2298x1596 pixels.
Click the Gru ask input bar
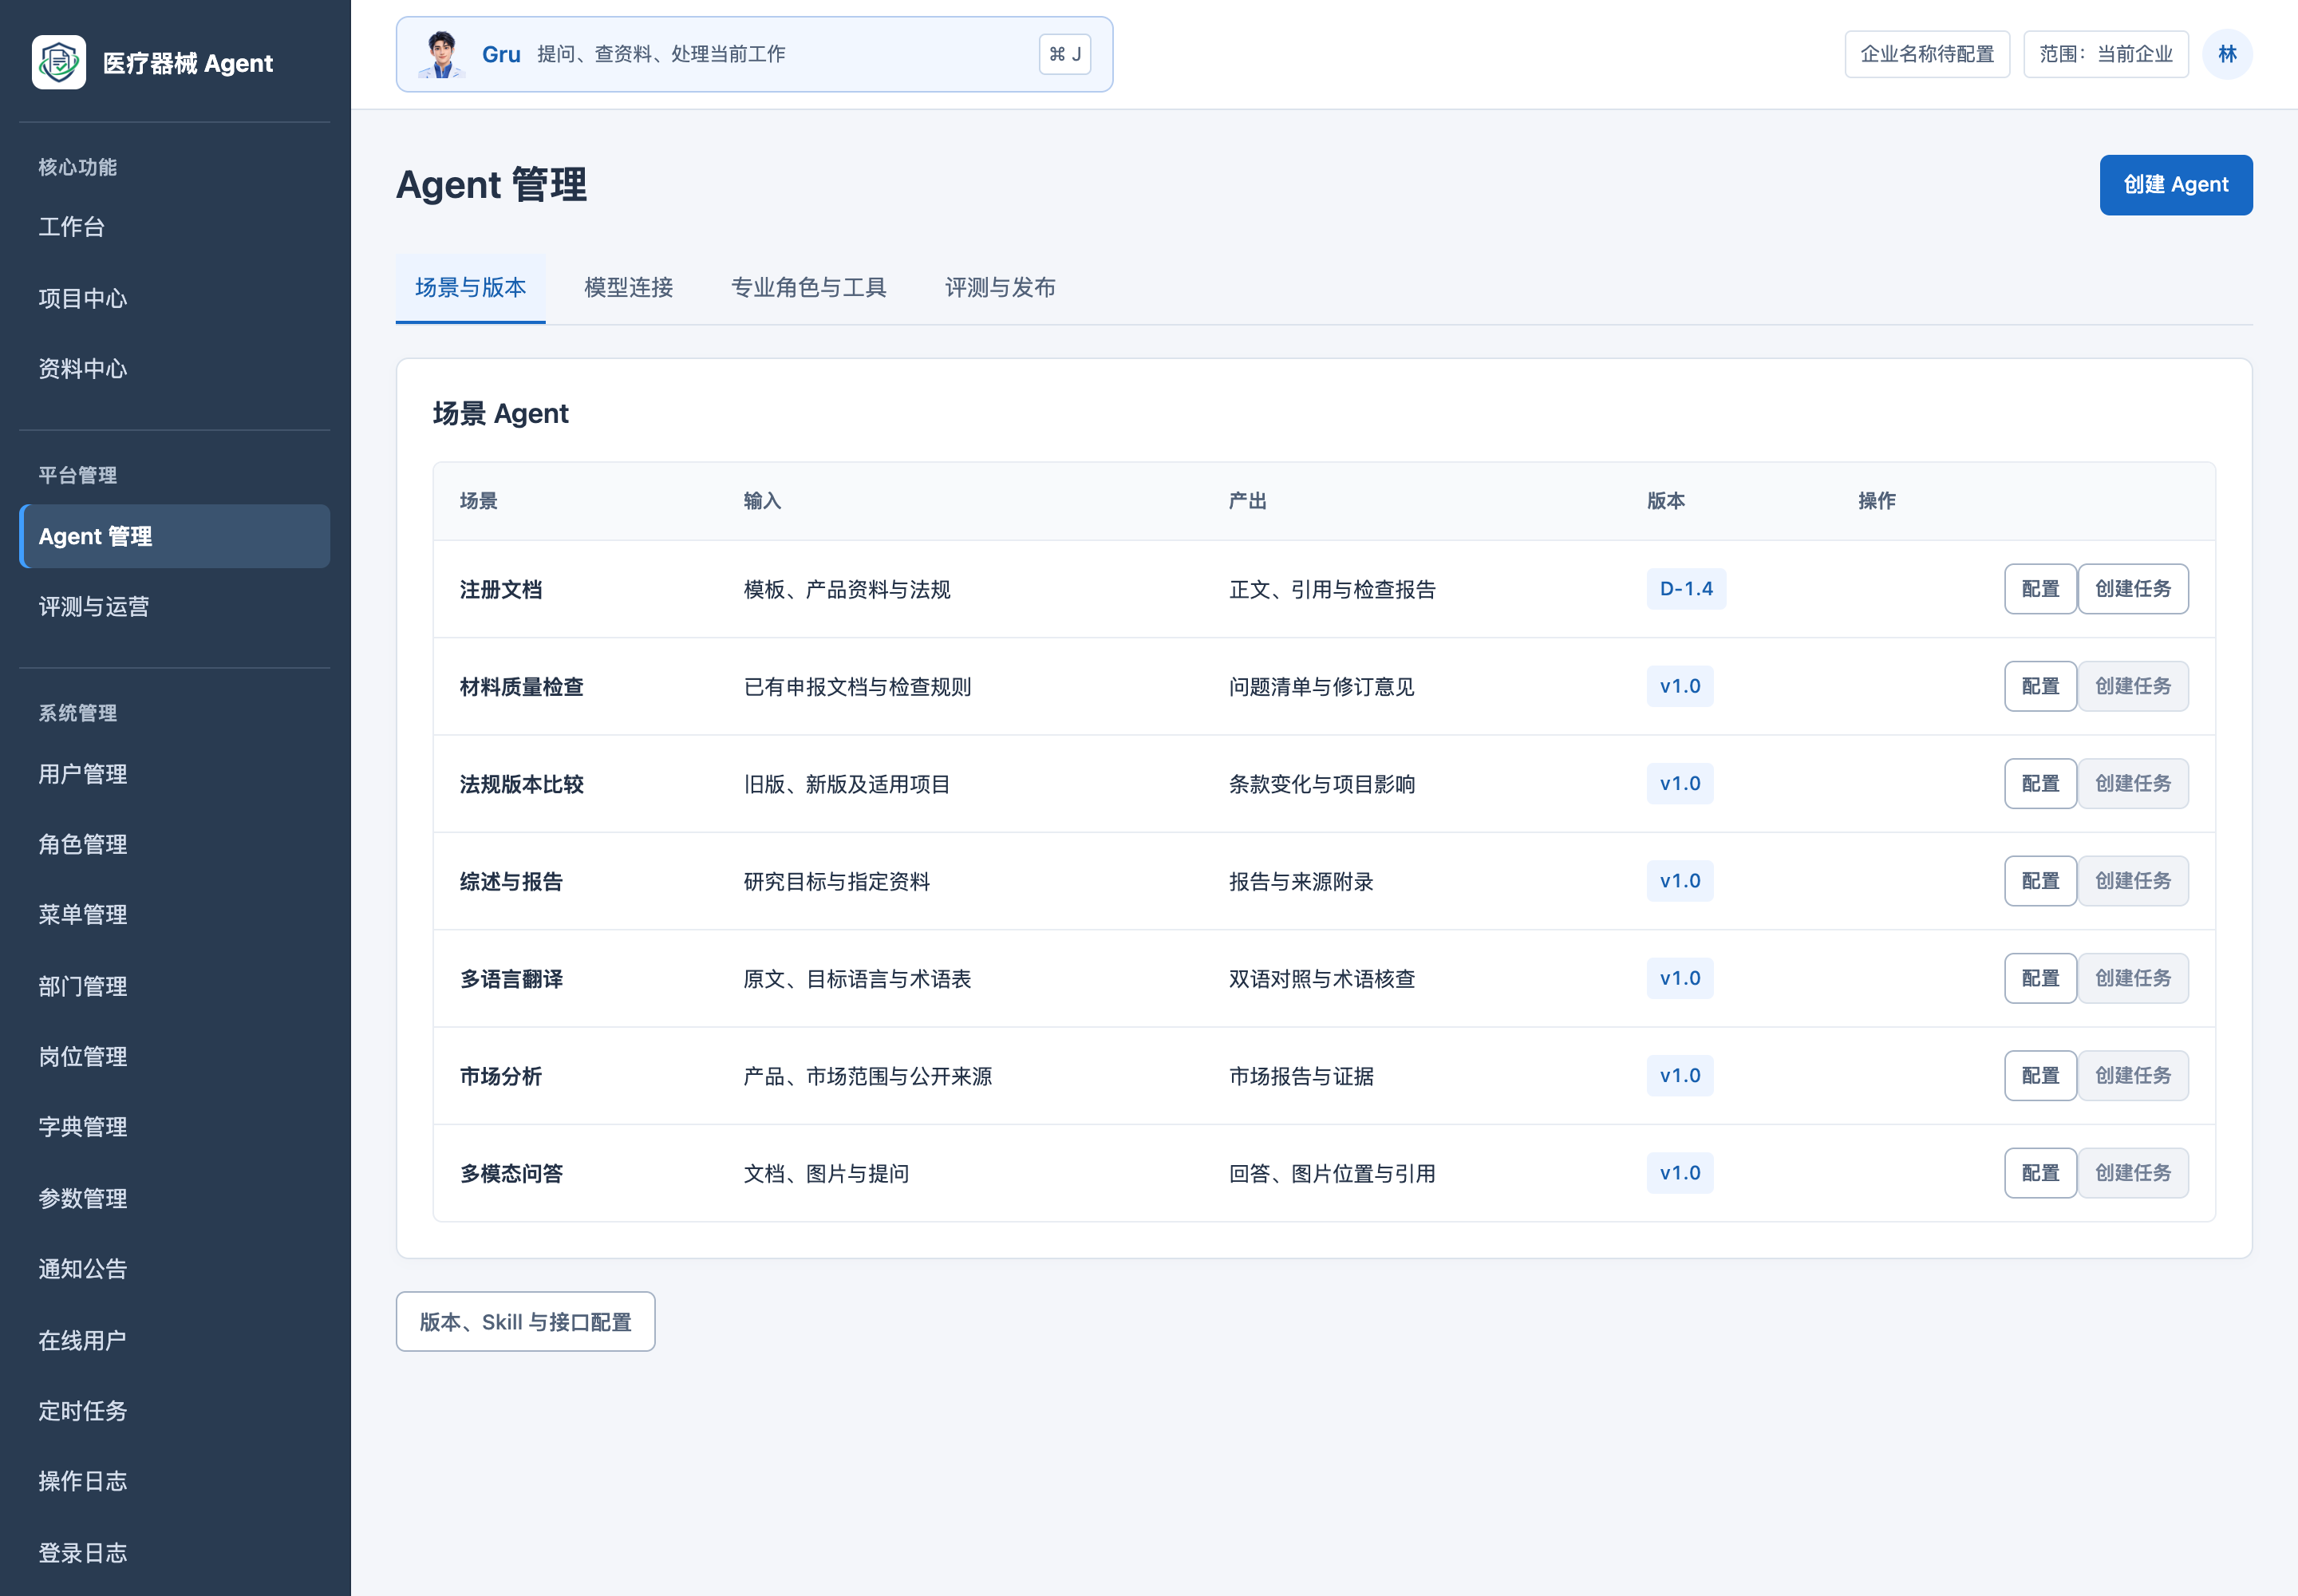click(754, 54)
